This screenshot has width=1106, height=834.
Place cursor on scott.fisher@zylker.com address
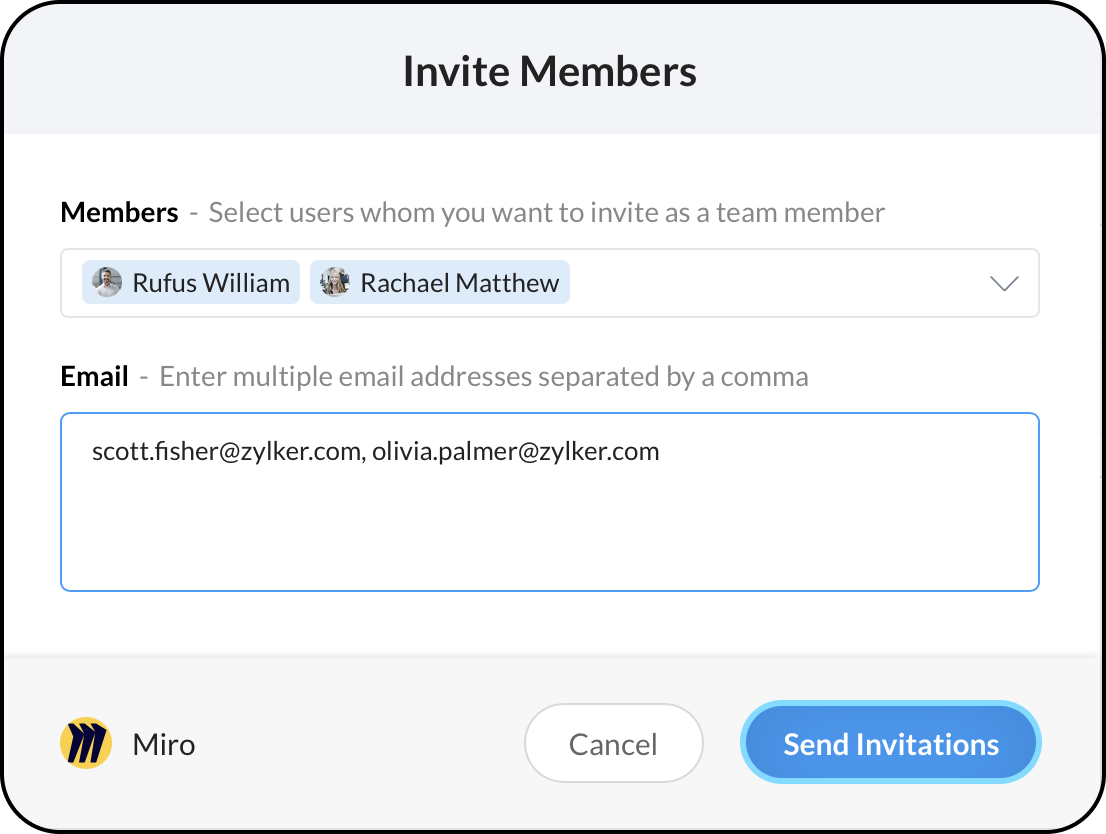(x=225, y=452)
